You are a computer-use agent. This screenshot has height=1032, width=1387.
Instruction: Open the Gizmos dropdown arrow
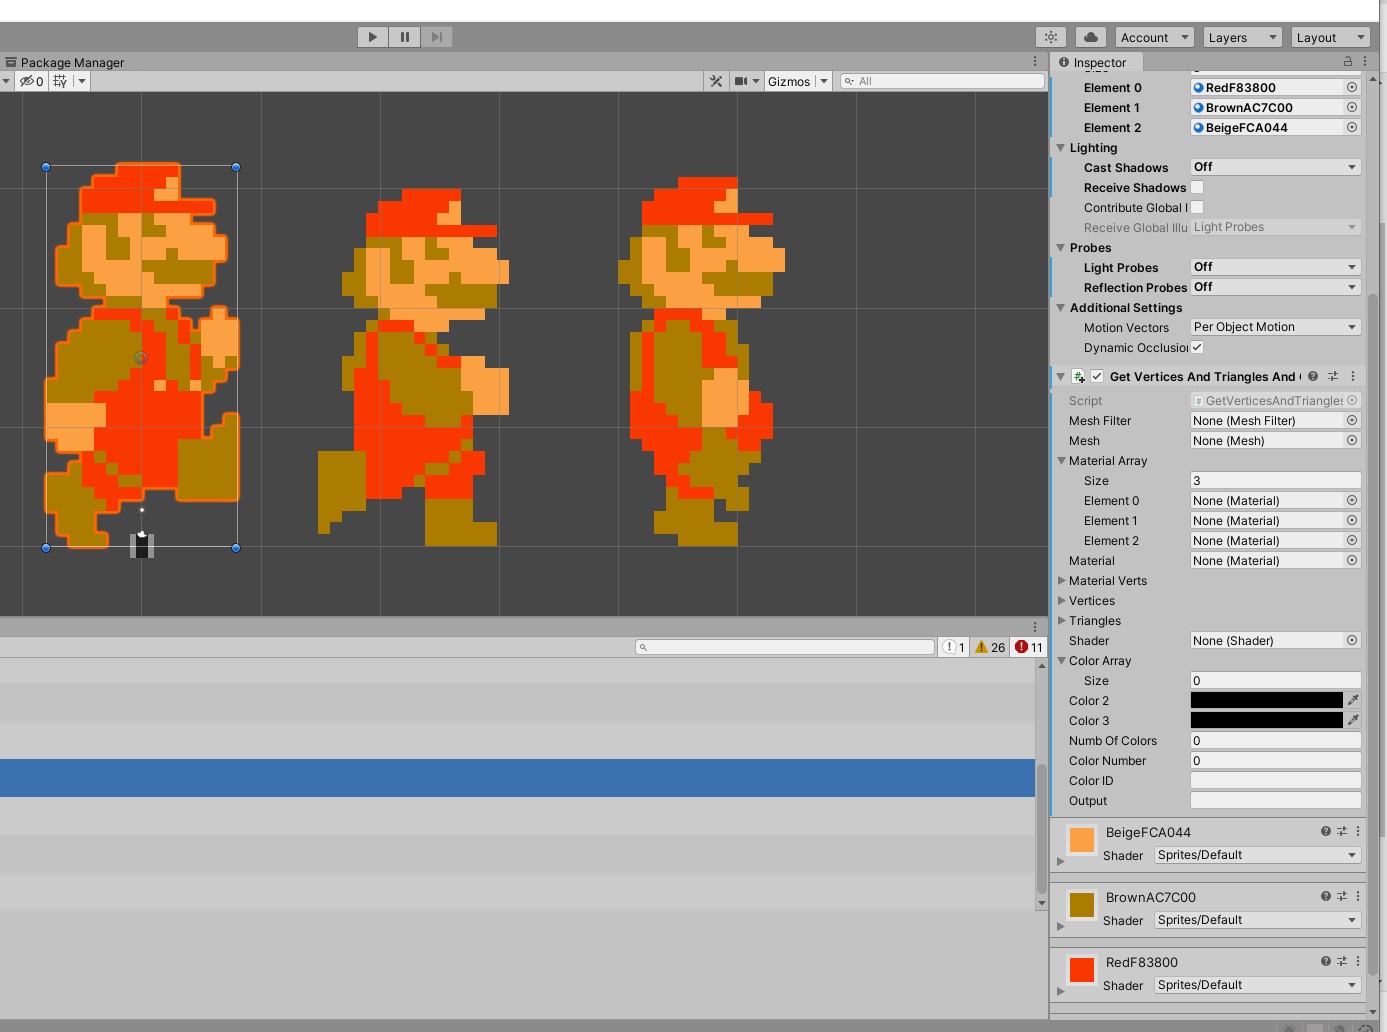(x=824, y=81)
